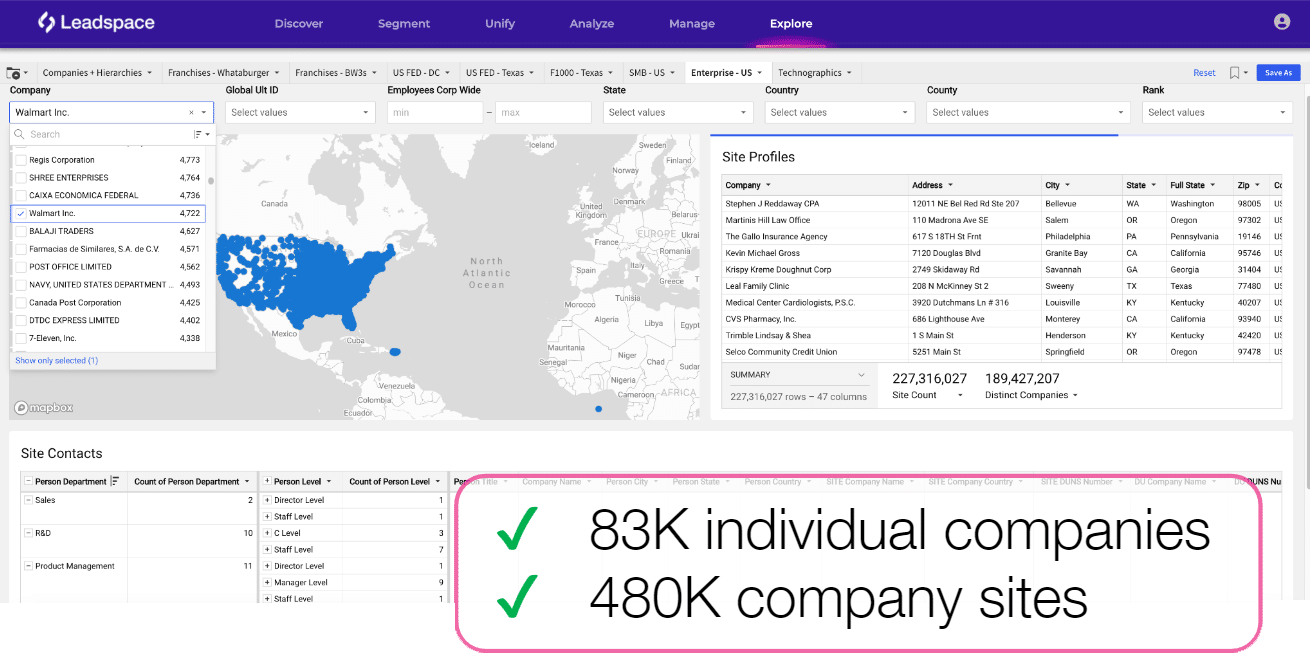Switch to Franchises - Whataburger tab

[225, 73]
